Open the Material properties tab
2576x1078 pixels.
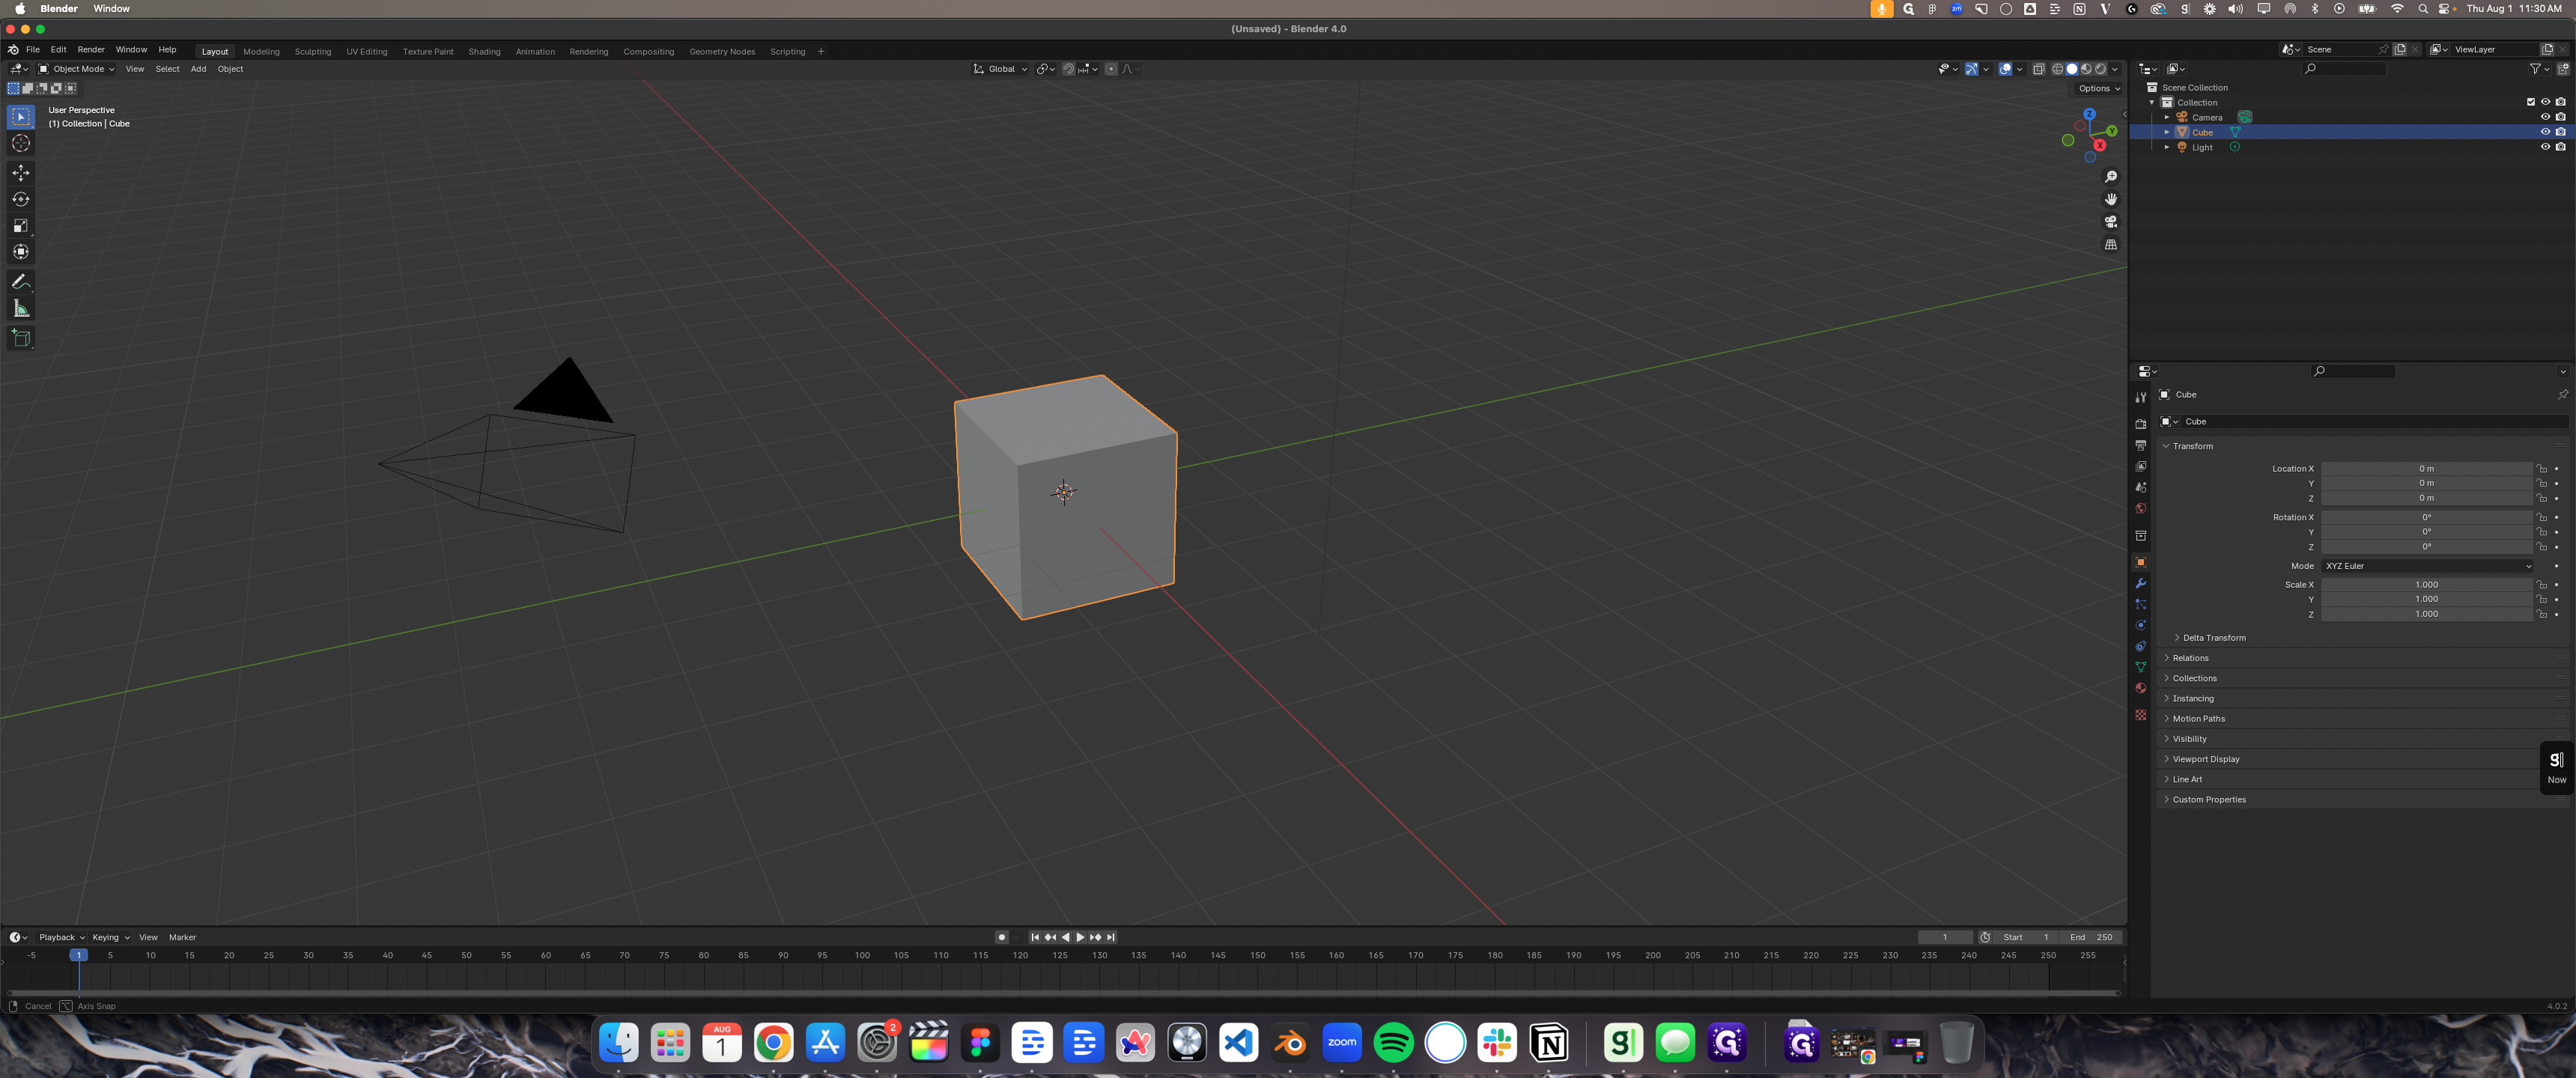click(2141, 688)
